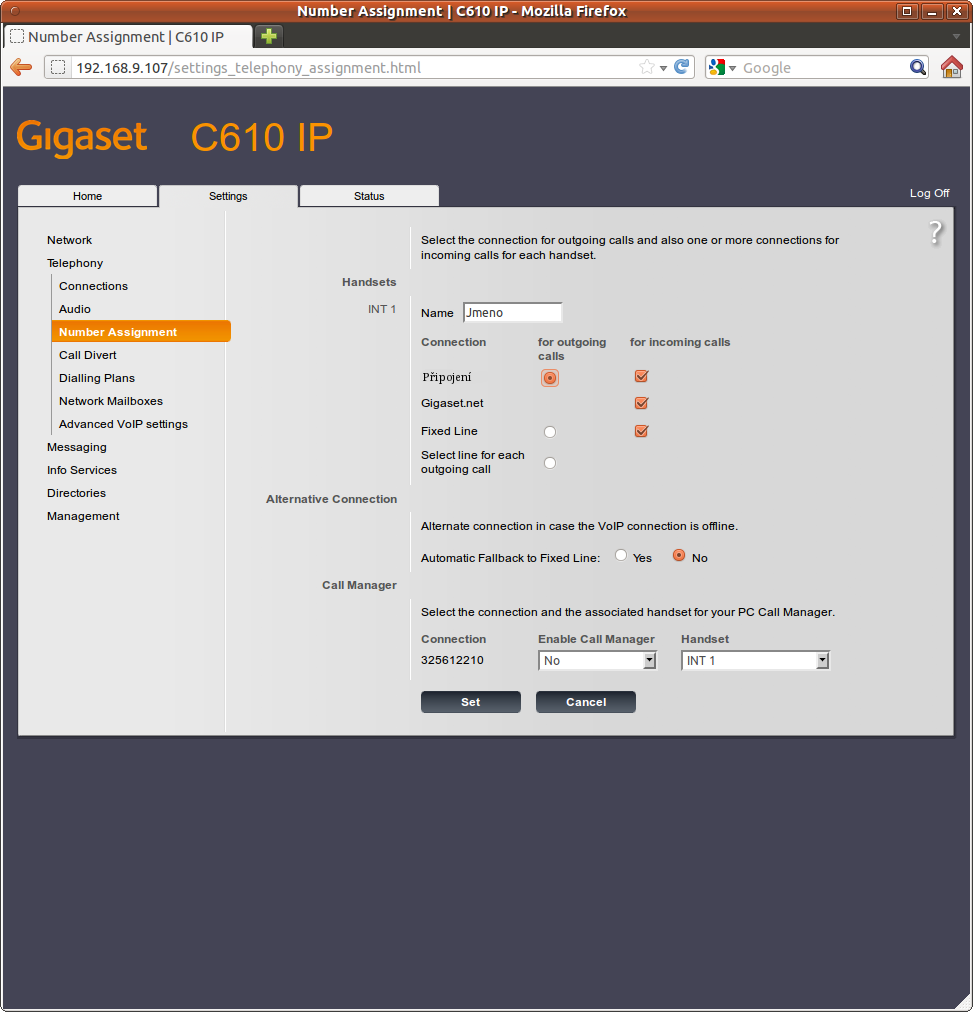Screen dimensions: 973x1012
Task: Switch to the Status tab
Action: point(369,196)
